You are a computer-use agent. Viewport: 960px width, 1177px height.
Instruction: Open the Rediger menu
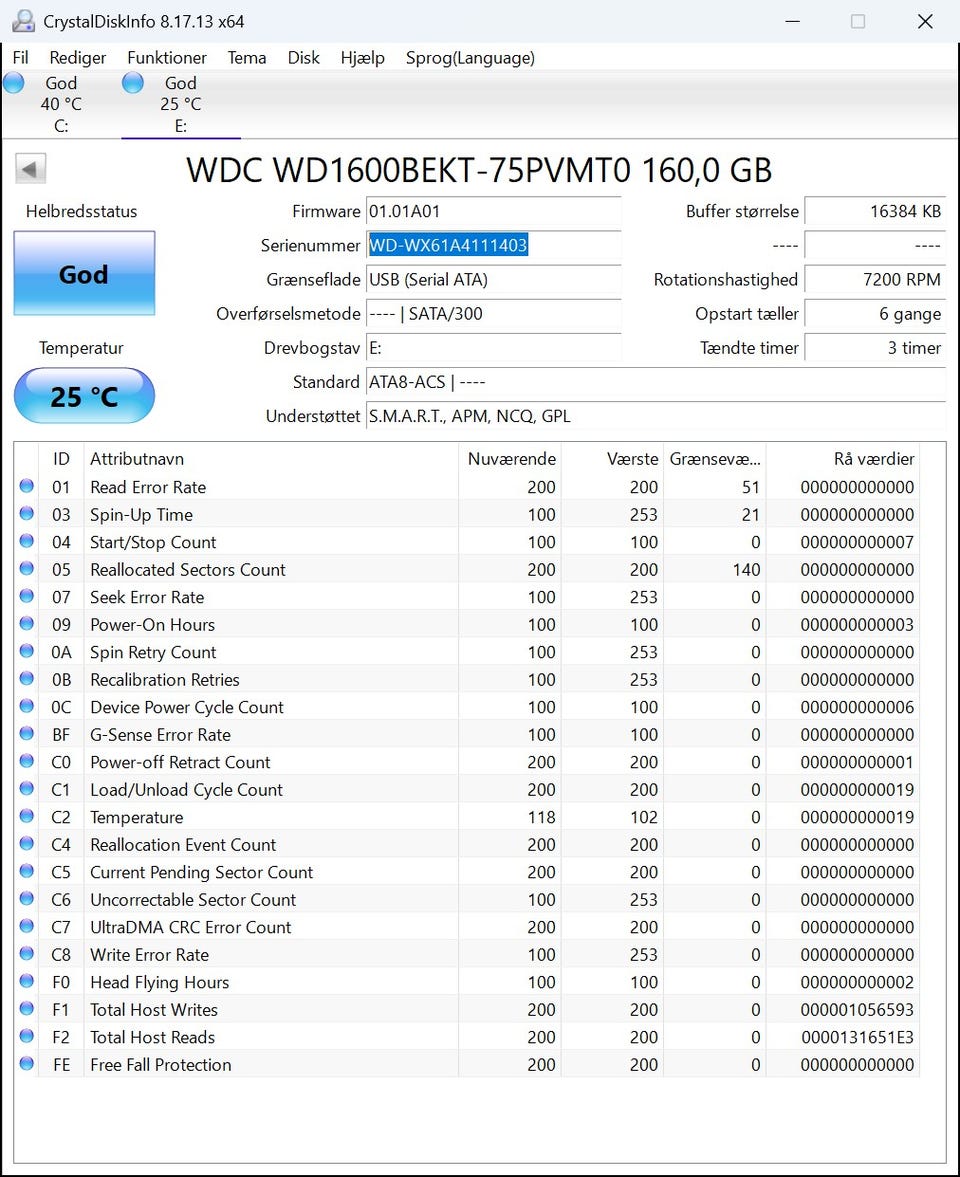click(x=77, y=58)
